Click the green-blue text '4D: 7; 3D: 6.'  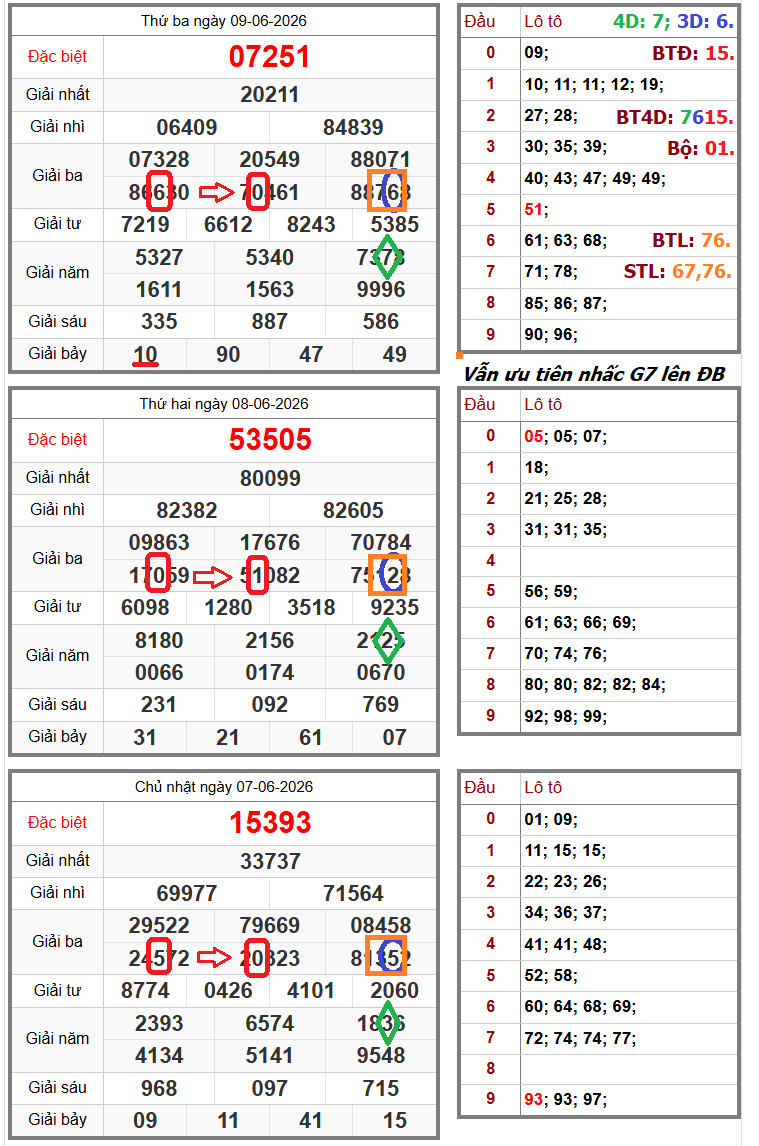tap(673, 21)
